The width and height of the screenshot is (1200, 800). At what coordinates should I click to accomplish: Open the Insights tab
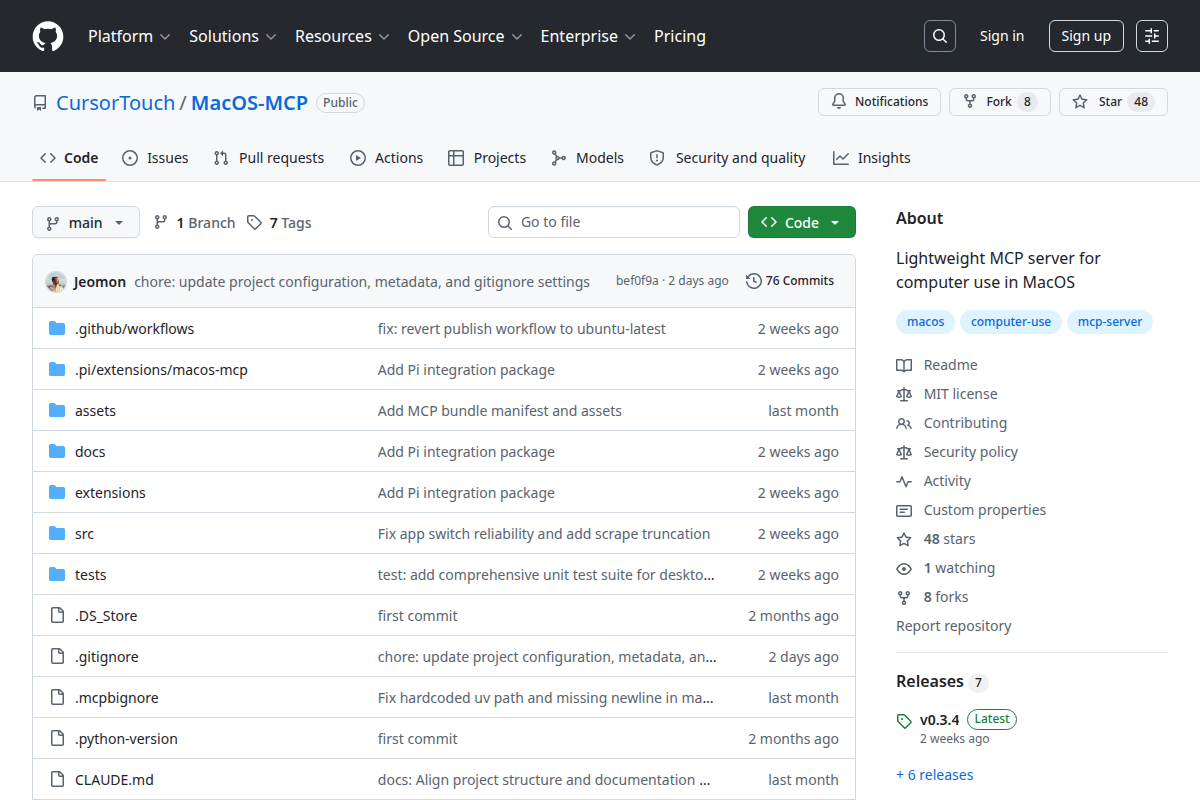[x=872, y=158]
